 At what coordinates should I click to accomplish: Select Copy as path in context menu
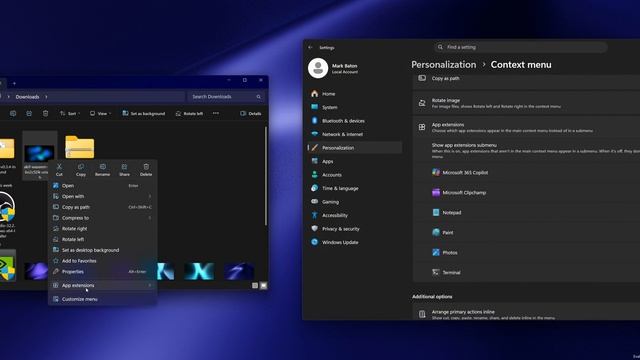pyautogui.click(x=102, y=207)
